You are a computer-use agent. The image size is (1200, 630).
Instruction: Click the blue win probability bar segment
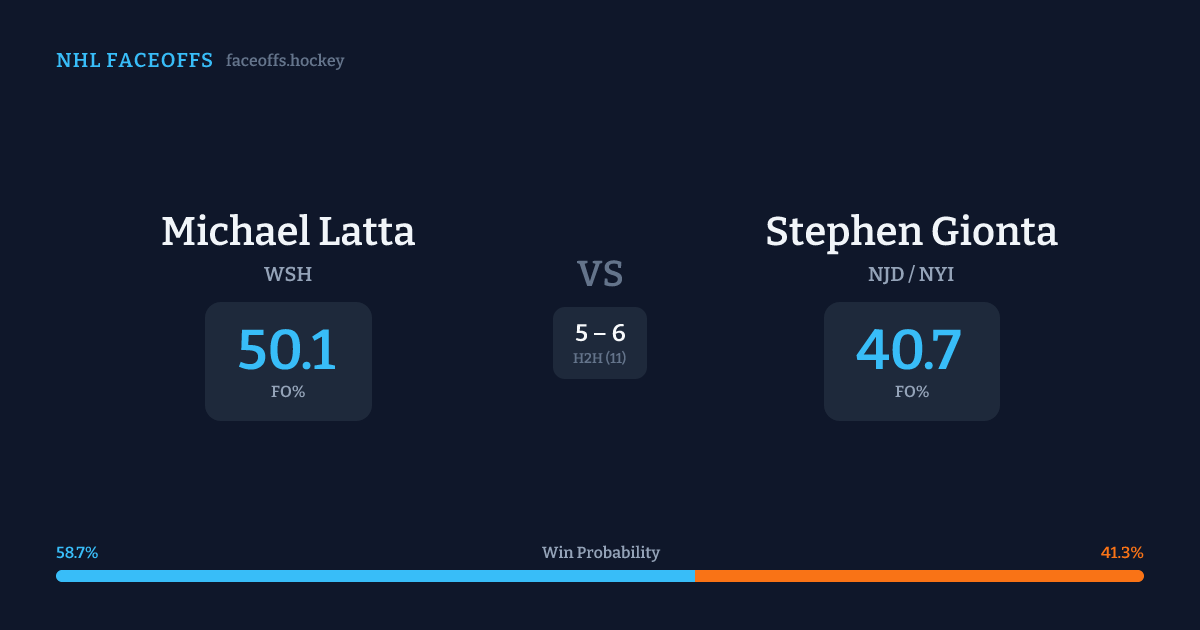[375, 576]
